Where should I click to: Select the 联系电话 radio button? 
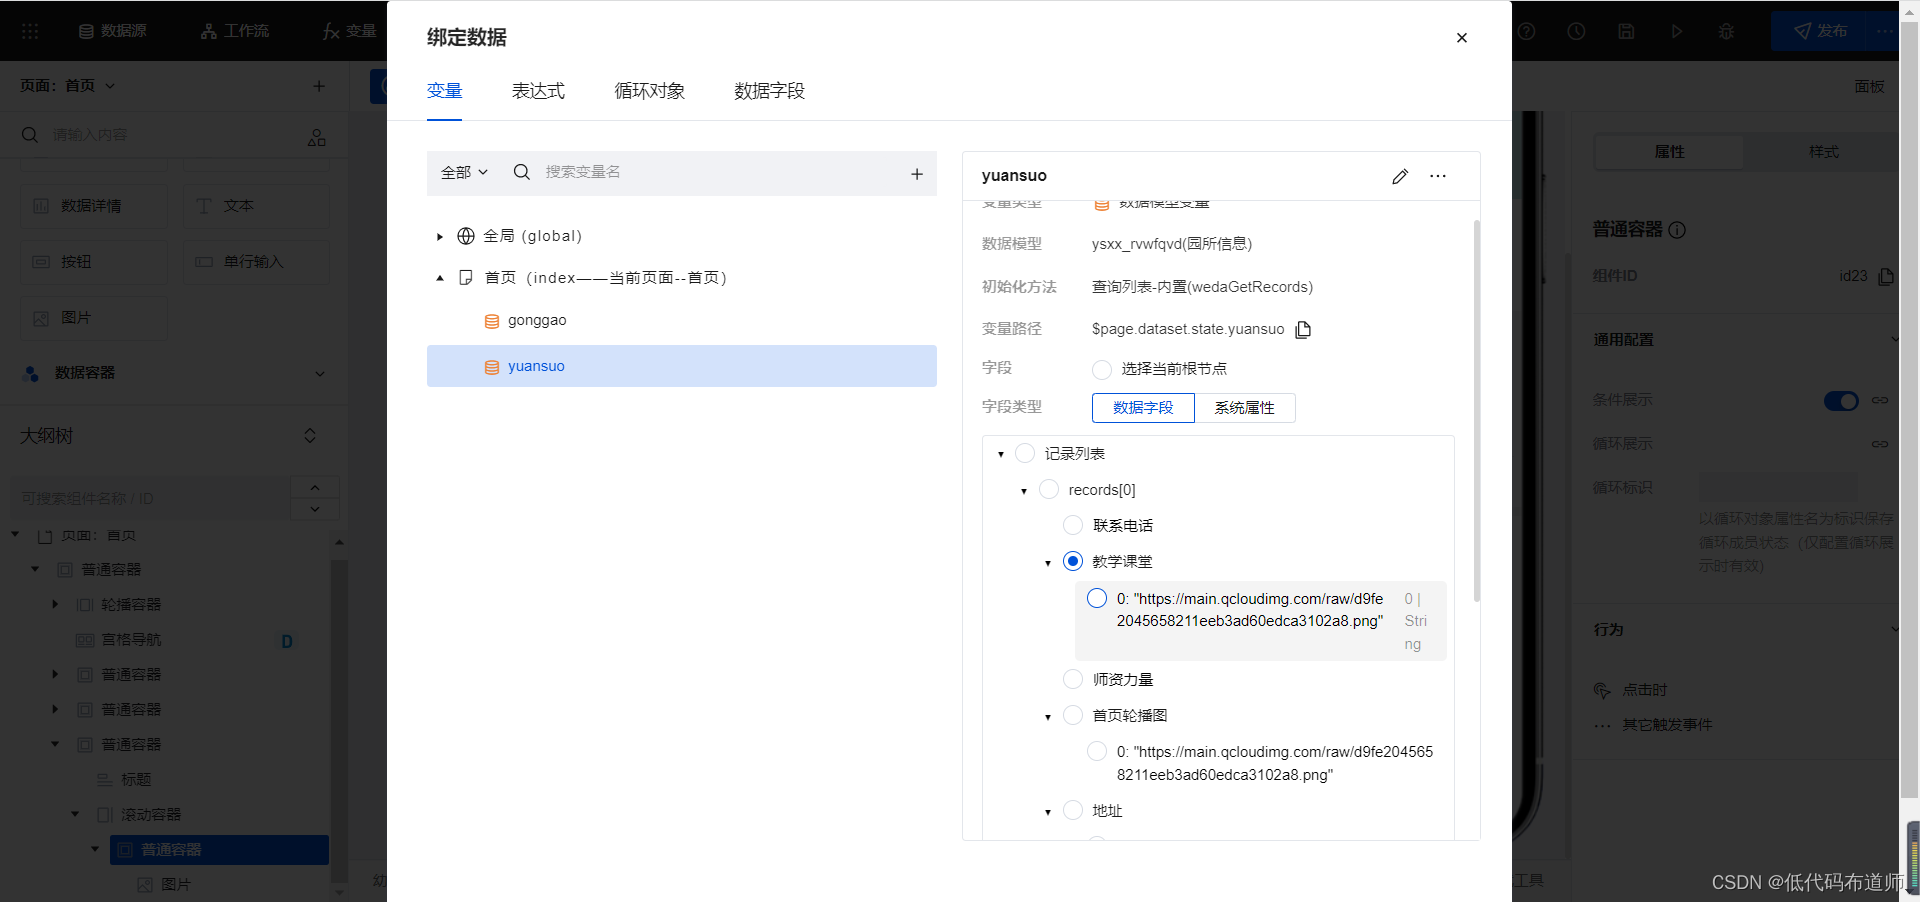(1072, 525)
